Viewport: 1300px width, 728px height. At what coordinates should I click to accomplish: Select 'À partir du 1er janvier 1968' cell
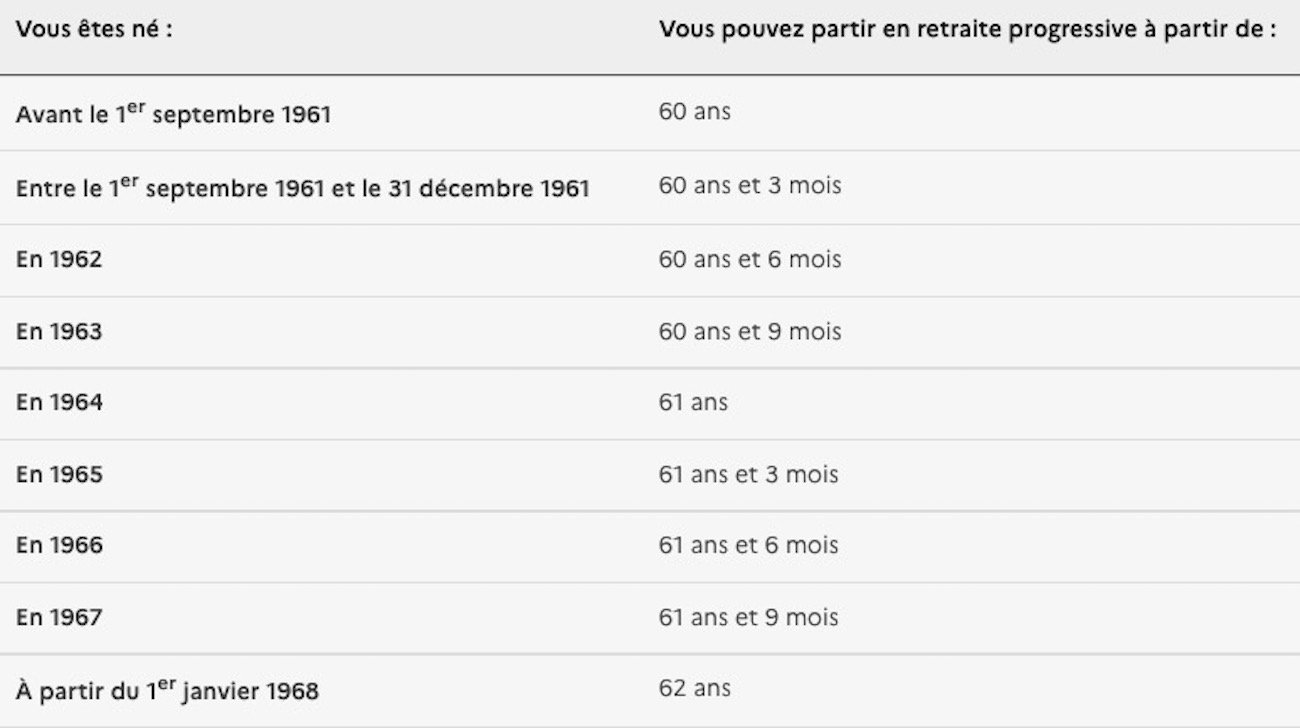[167, 690]
